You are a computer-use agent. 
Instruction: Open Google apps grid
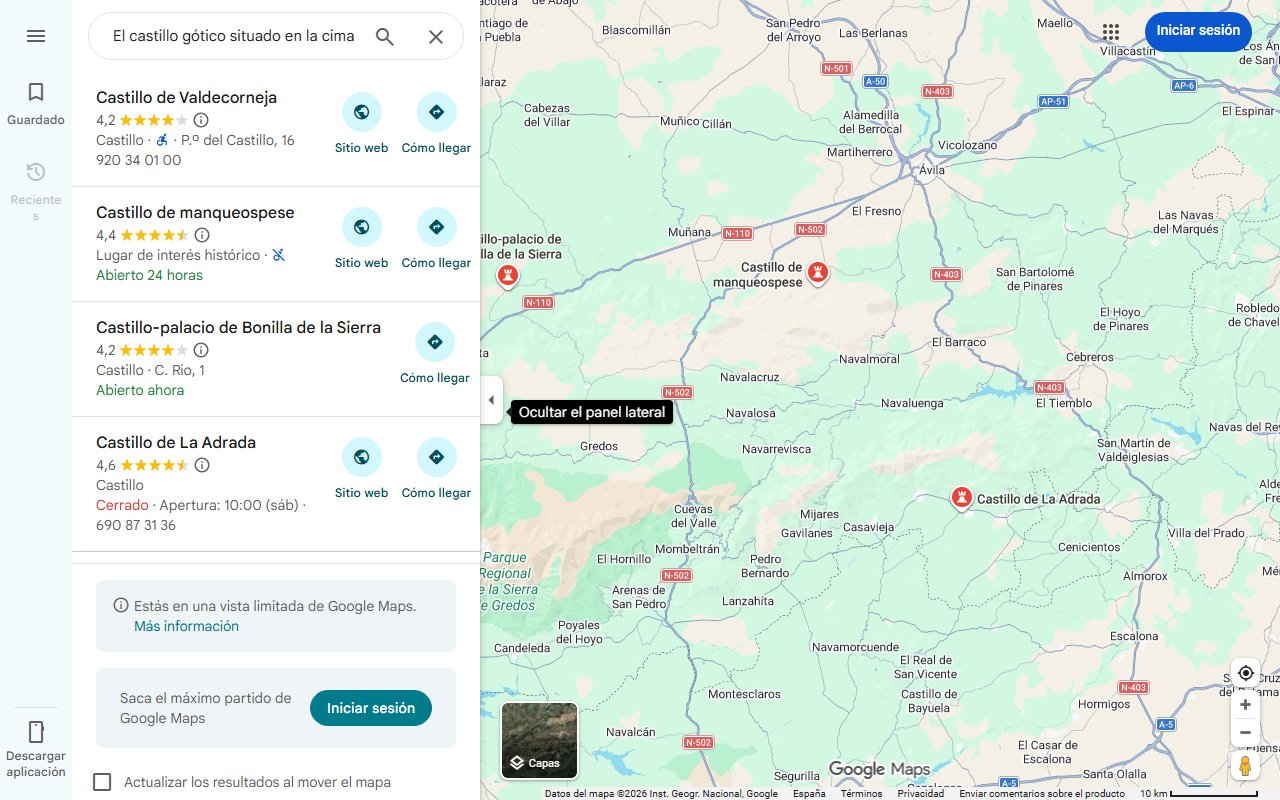[x=1110, y=31]
